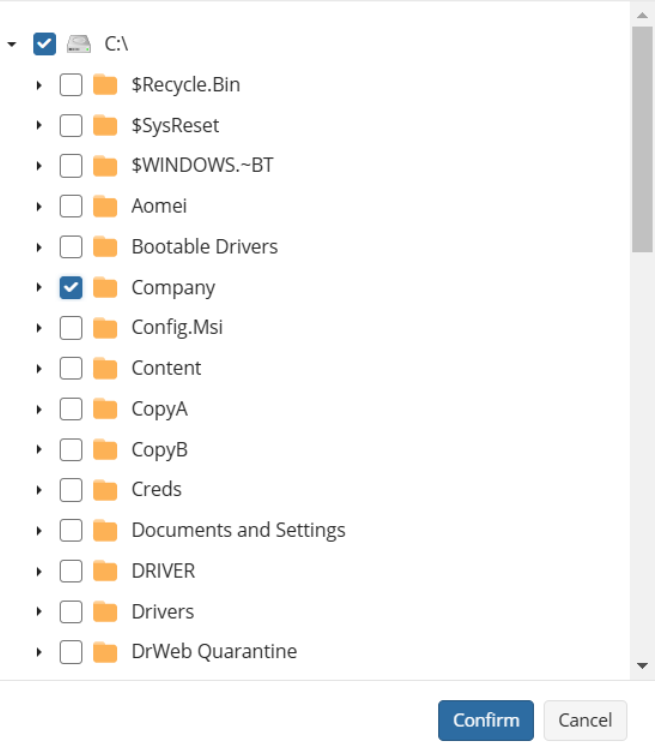Tick the CopyA folder checkbox

tap(71, 409)
